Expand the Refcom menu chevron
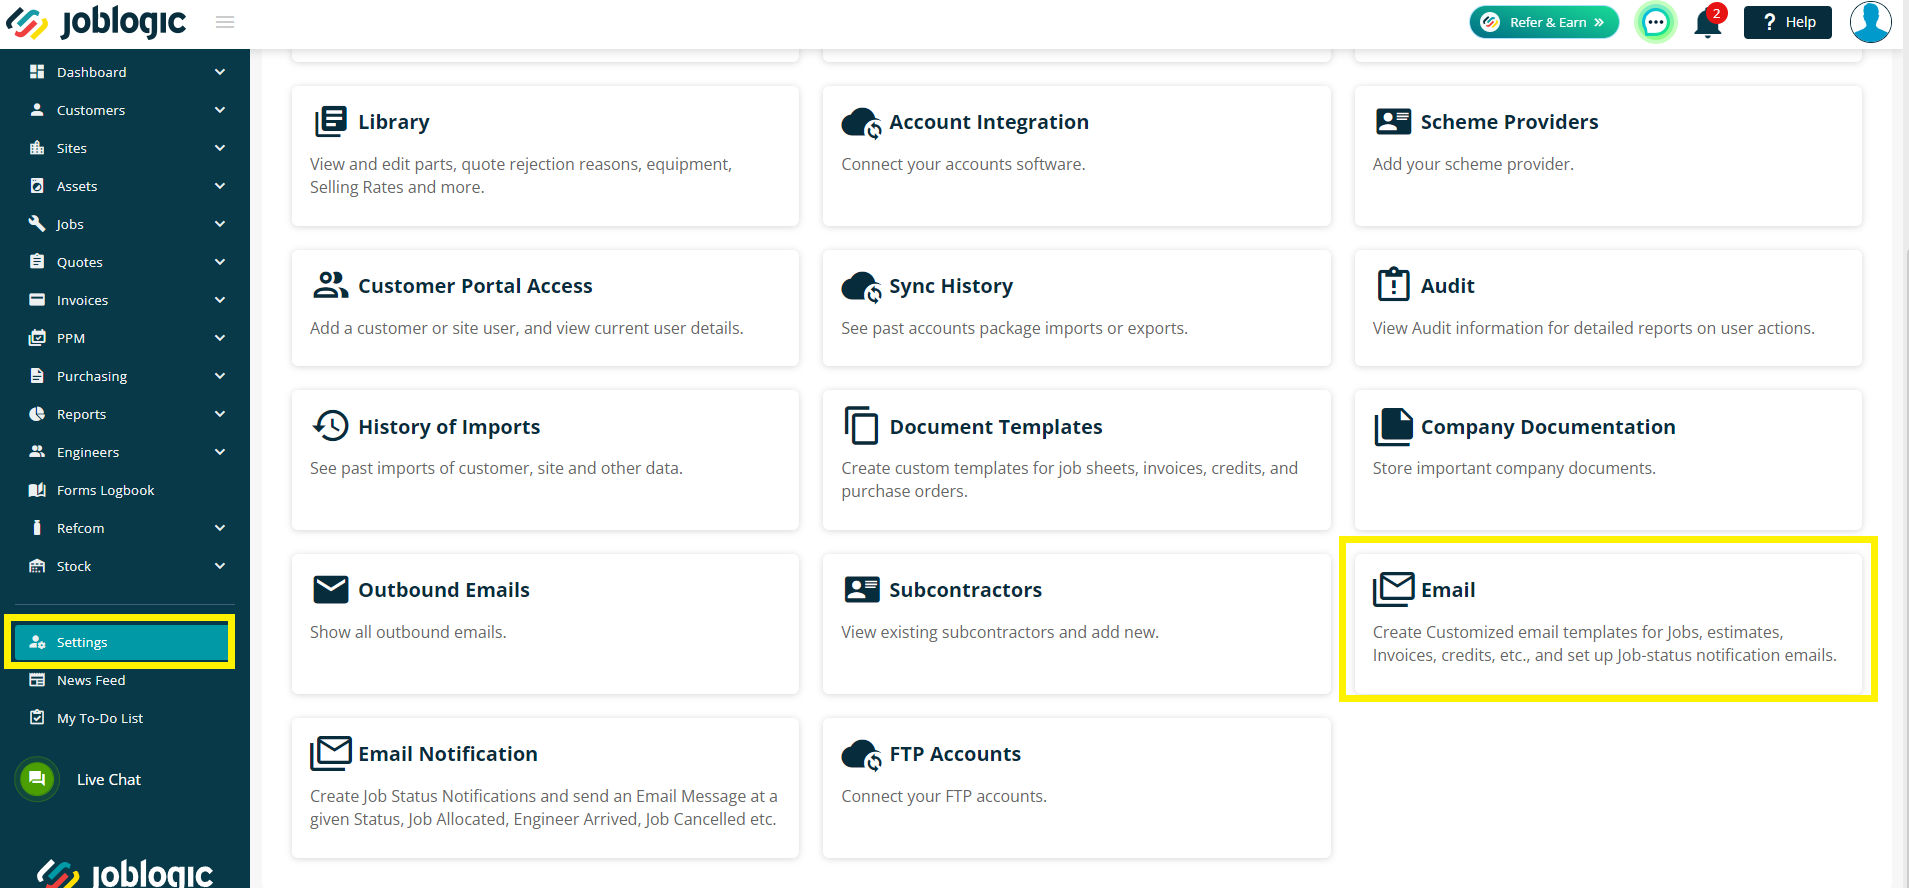This screenshot has height=888, width=1909. [x=220, y=528]
